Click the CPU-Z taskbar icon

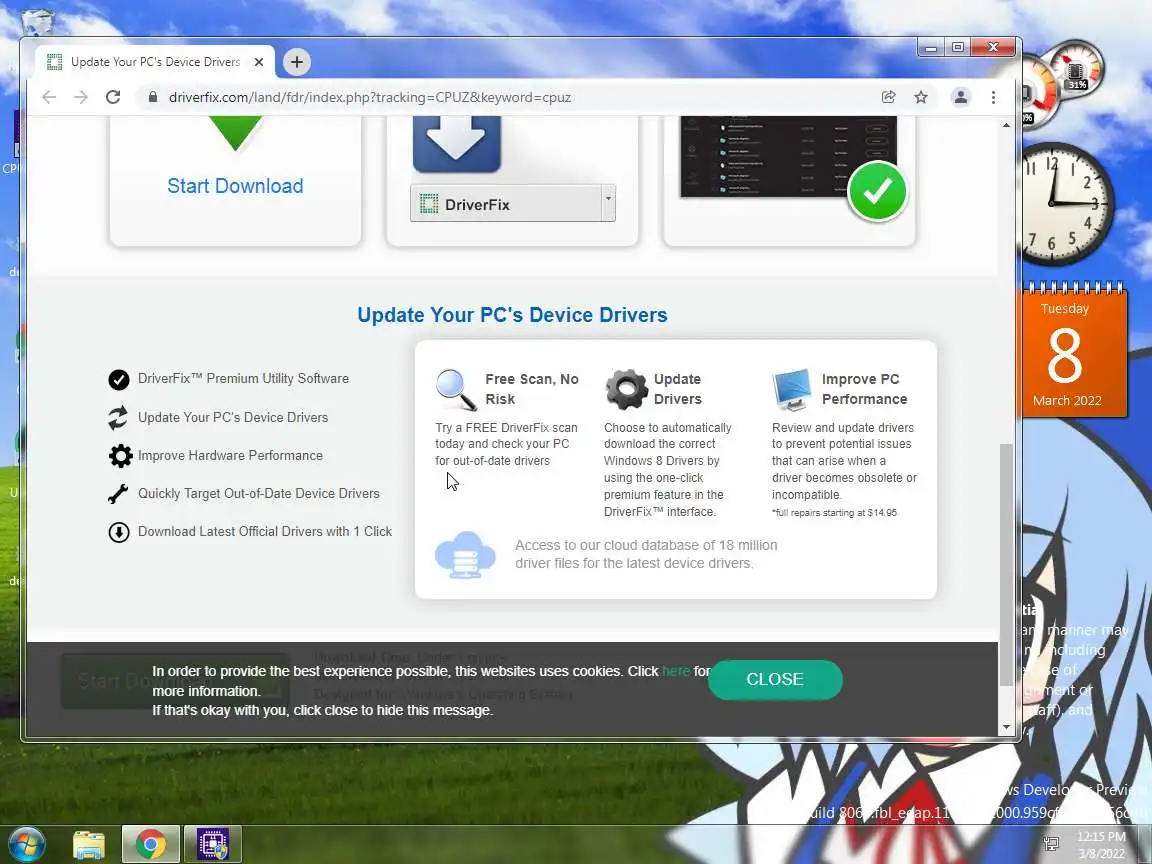point(213,845)
